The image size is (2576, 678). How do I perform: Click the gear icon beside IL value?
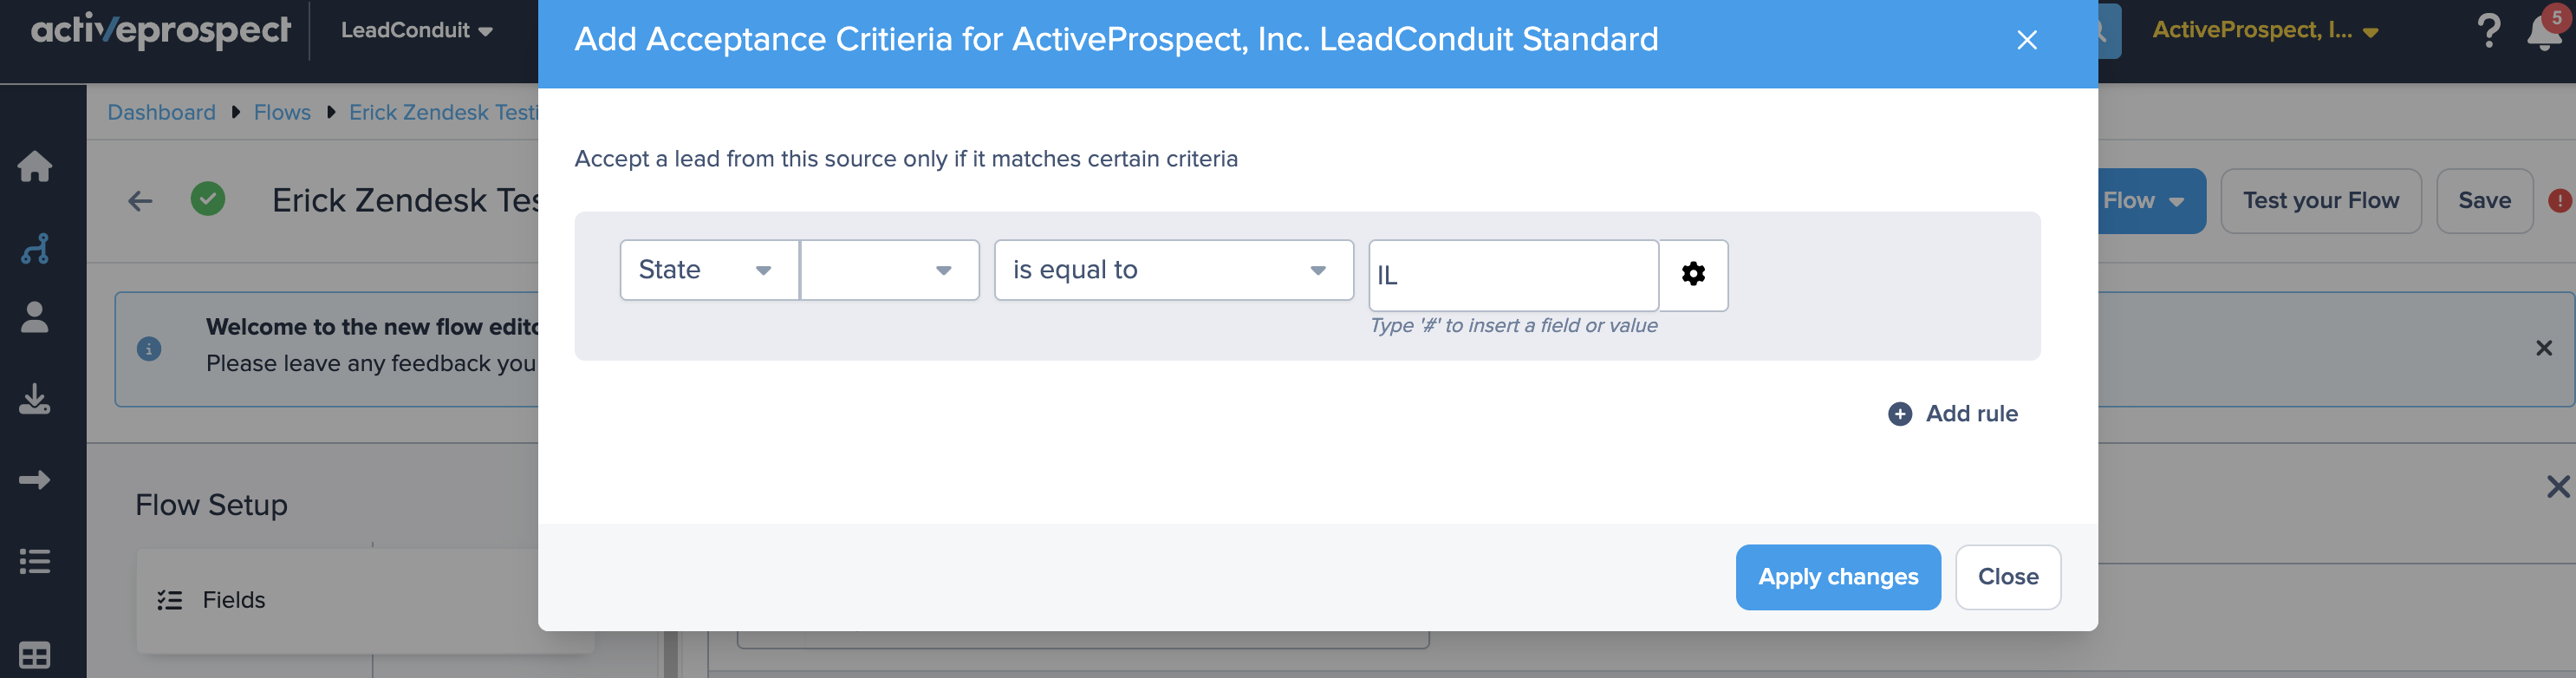point(1693,274)
